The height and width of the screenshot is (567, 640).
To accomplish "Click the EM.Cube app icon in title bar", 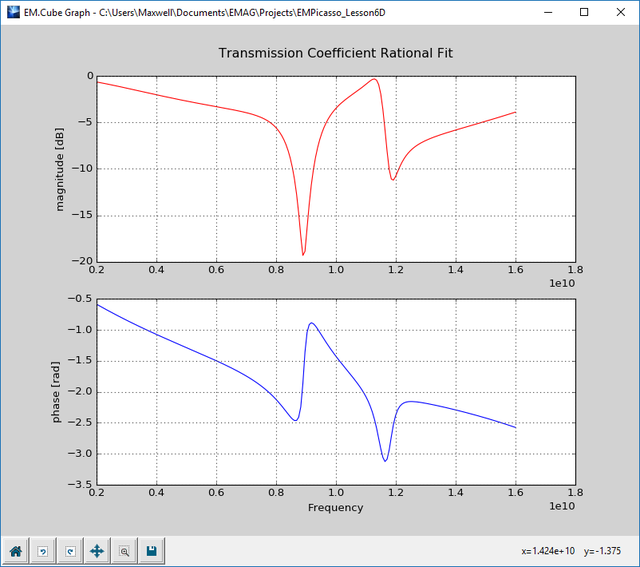I will pyautogui.click(x=13, y=12).
